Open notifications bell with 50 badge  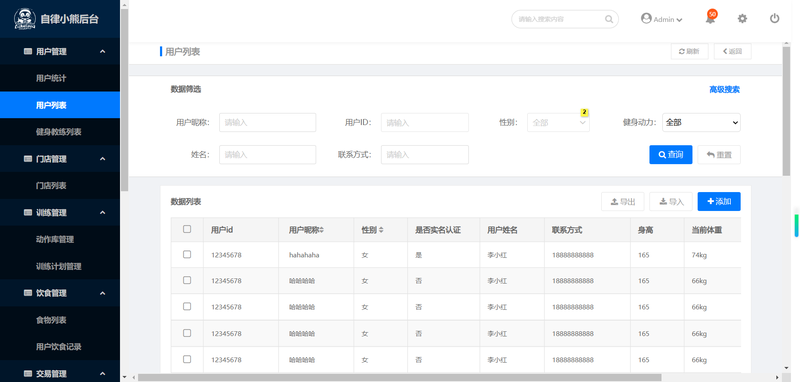point(710,18)
